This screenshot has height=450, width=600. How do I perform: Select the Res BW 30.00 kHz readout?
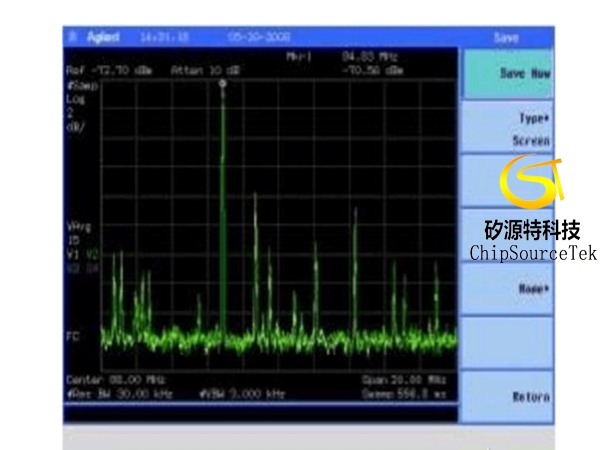coord(120,394)
